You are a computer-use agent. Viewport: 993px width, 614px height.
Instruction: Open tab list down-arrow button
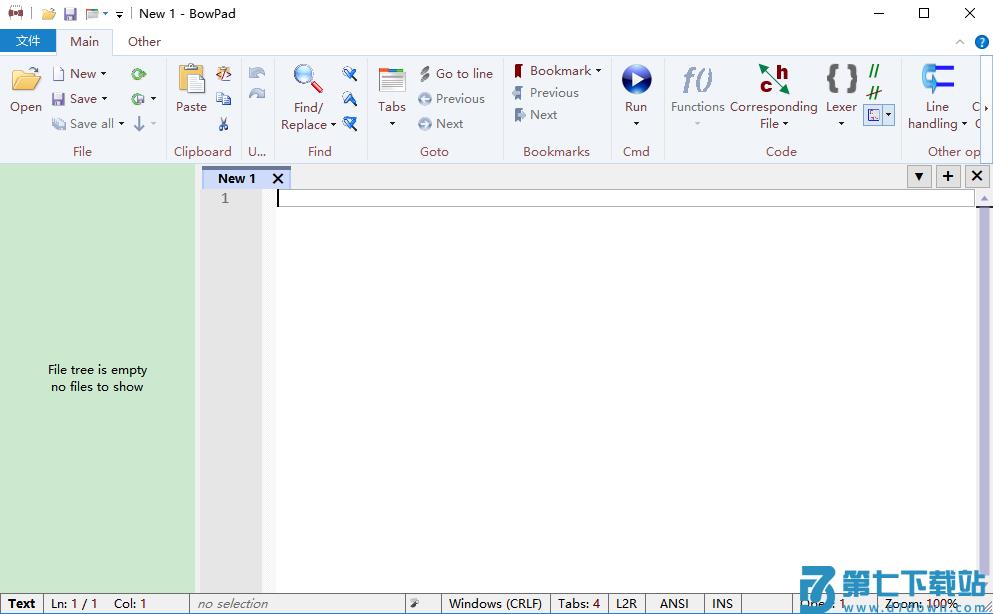point(919,177)
